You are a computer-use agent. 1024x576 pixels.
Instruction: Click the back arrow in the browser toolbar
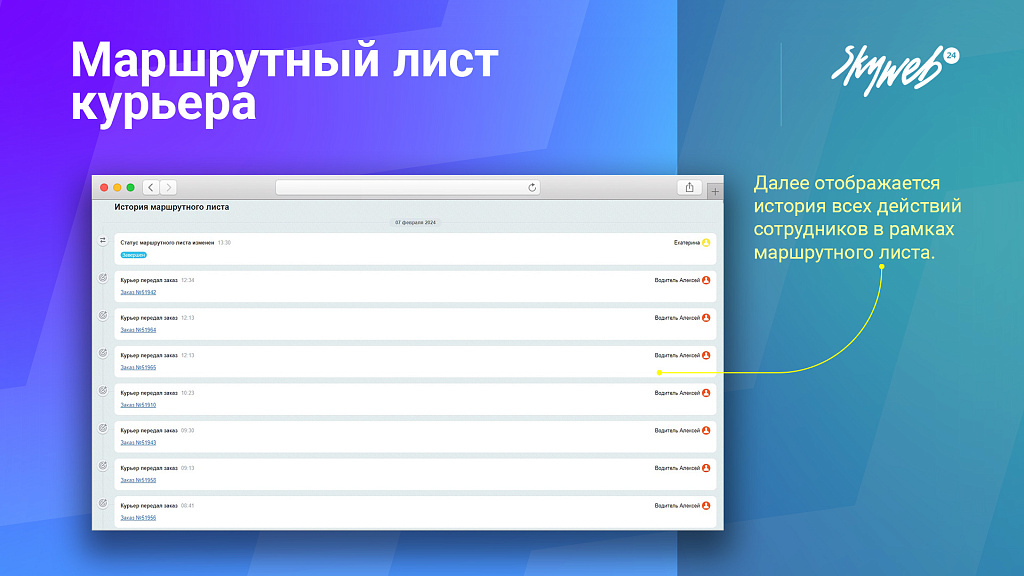(x=149, y=188)
